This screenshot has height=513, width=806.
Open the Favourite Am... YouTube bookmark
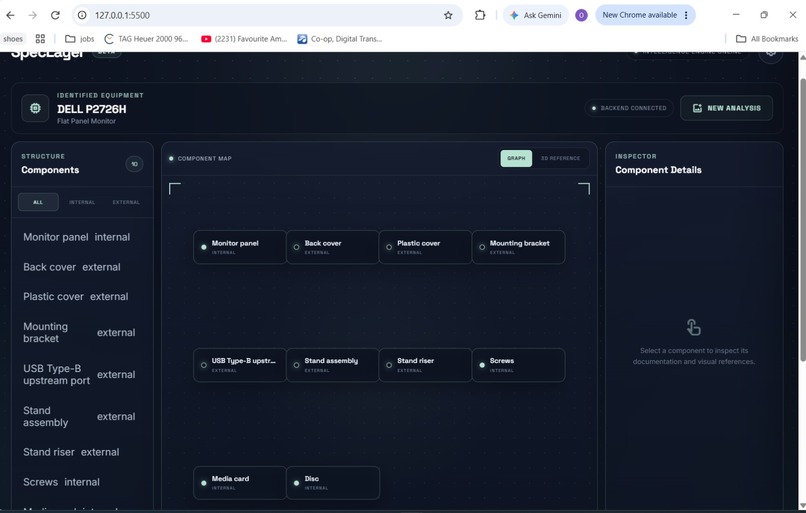244,39
